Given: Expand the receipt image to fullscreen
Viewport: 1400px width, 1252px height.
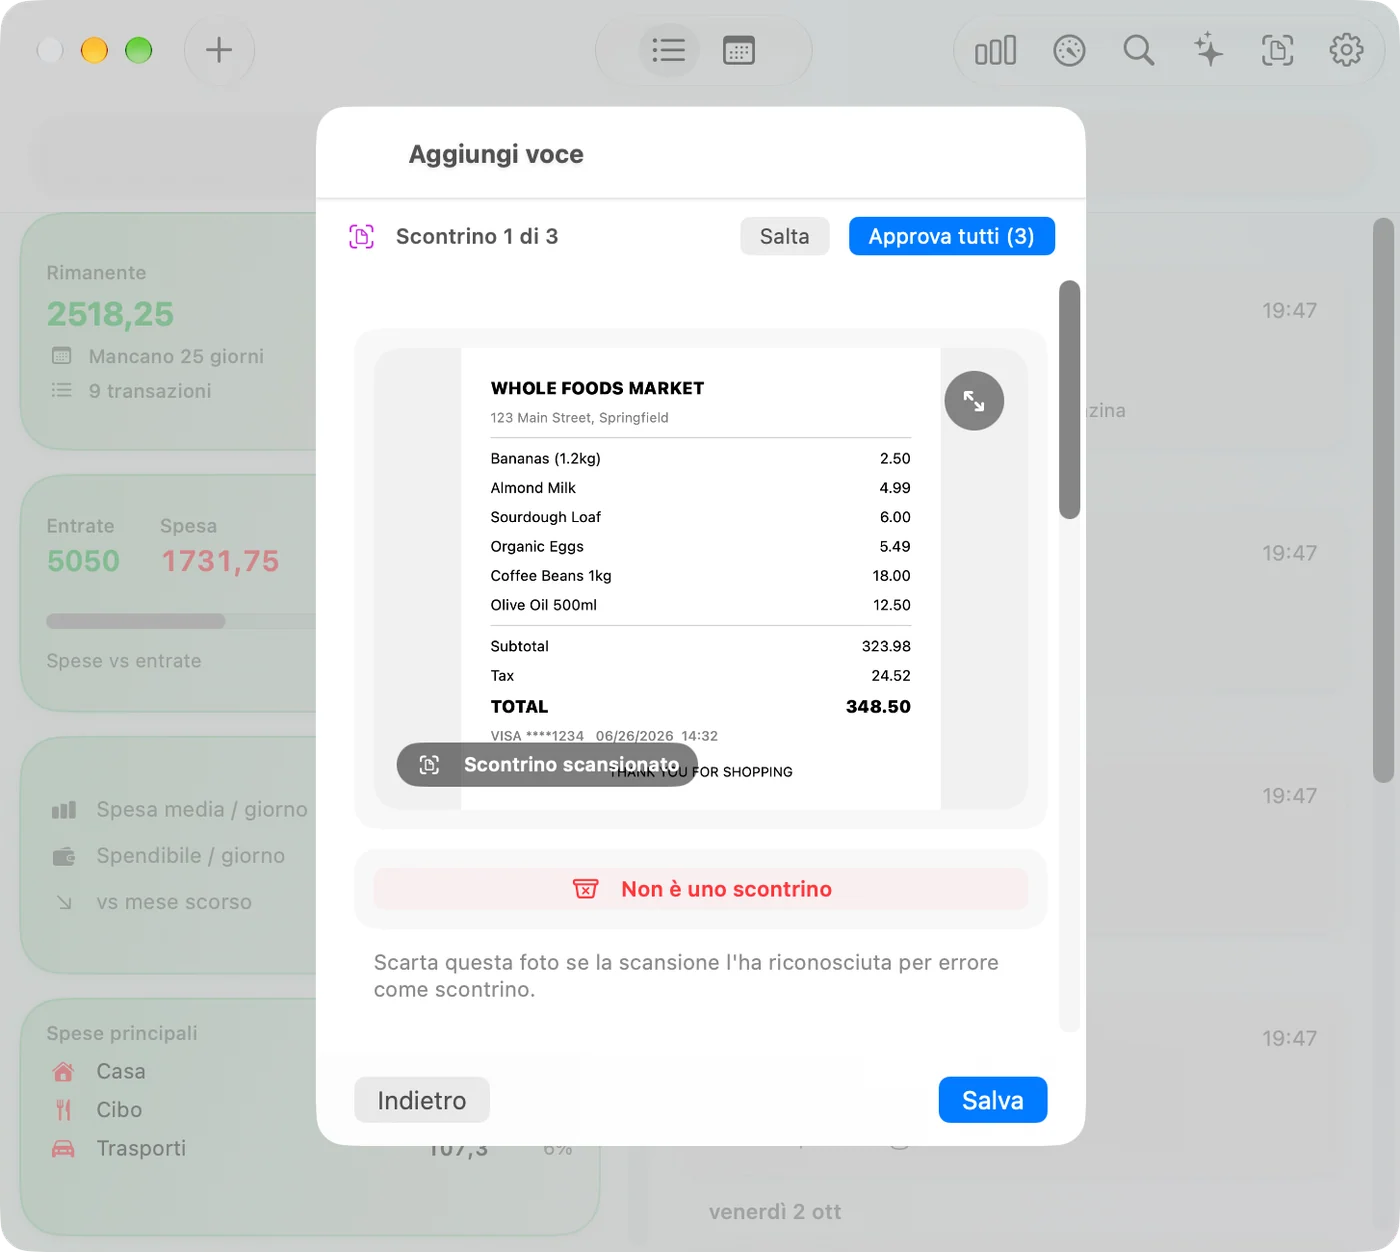Looking at the screenshot, I should pyautogui.click(x=974, y=401).
